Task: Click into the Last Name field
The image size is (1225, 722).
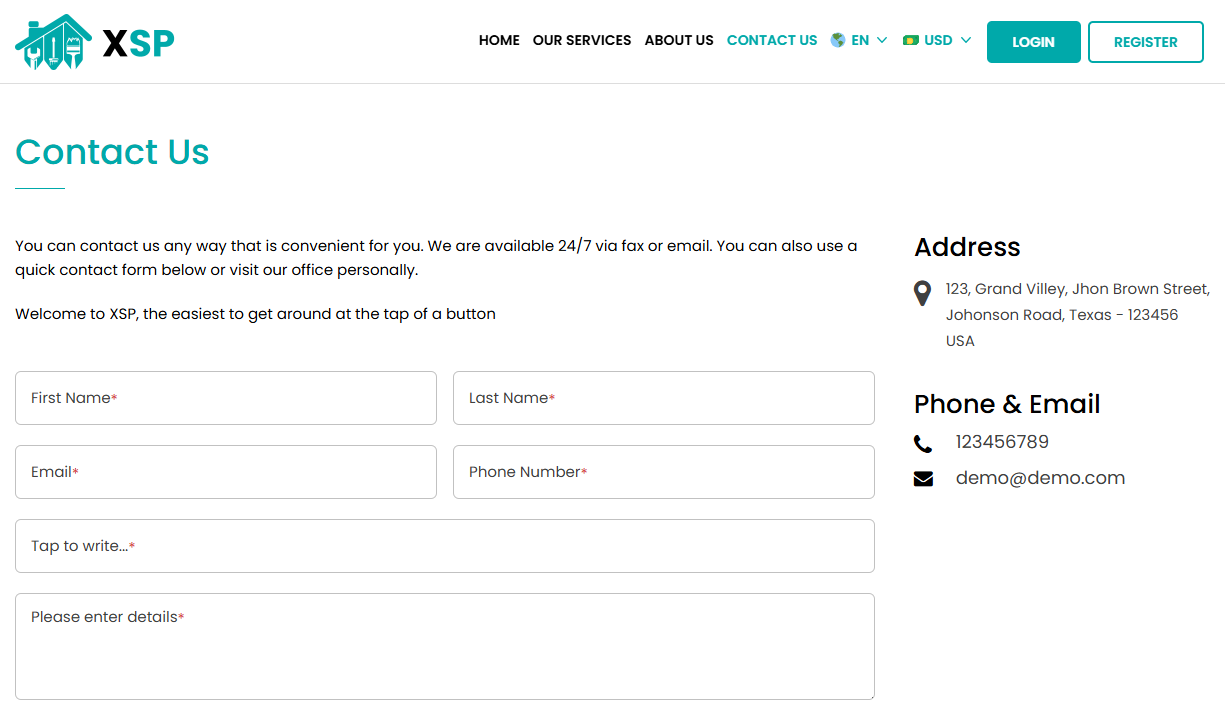Action: click(x=664, y=398)
